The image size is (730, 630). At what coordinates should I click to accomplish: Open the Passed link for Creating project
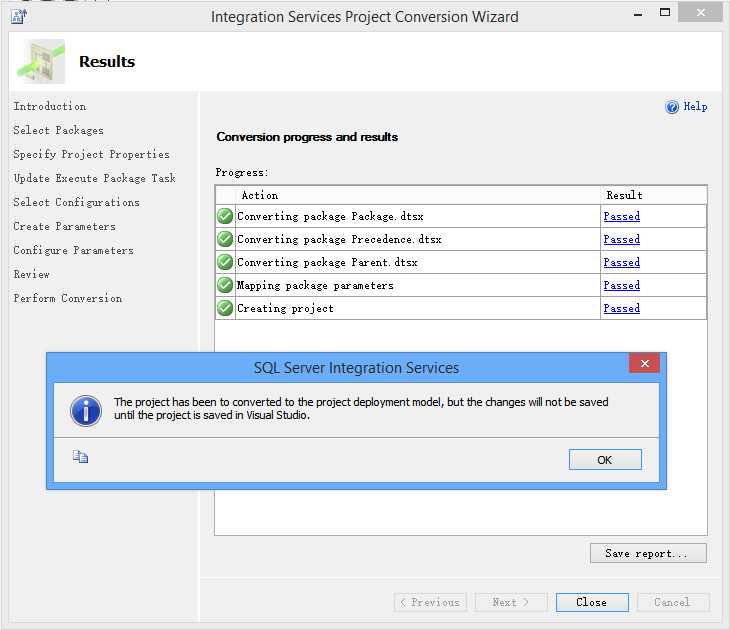621,308
